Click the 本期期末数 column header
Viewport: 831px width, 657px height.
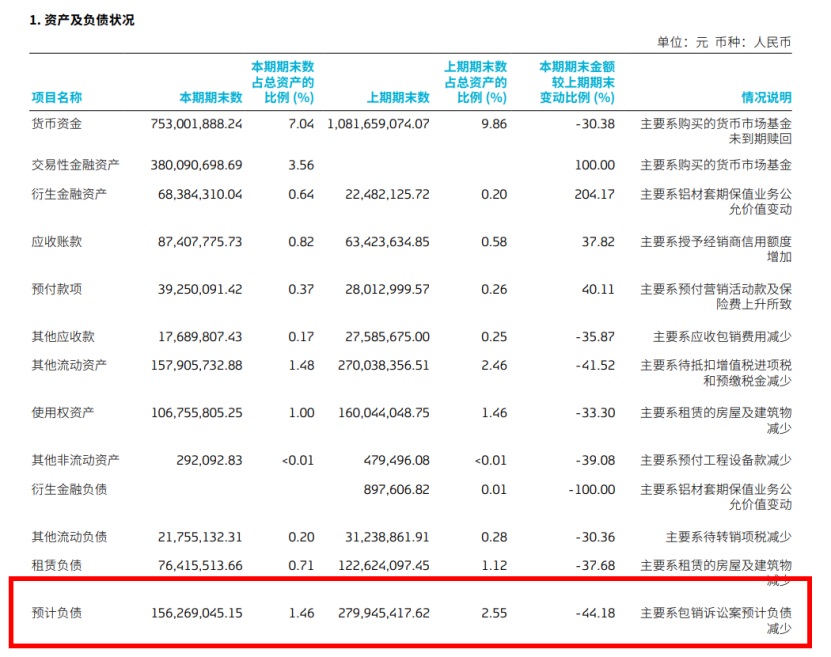[210, 98]
